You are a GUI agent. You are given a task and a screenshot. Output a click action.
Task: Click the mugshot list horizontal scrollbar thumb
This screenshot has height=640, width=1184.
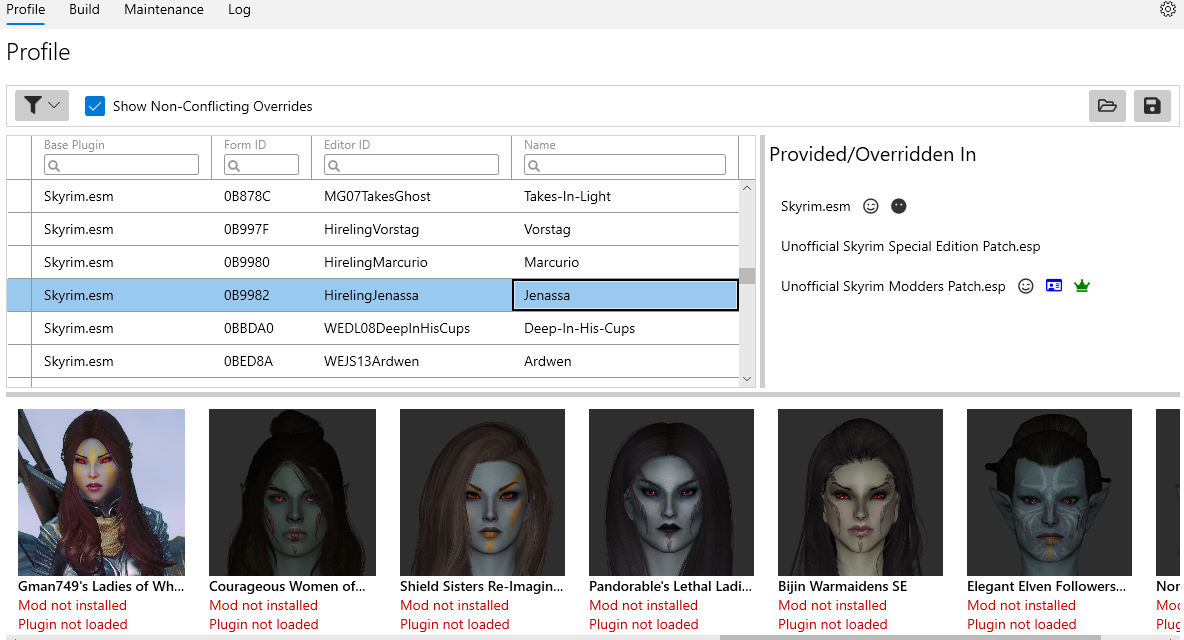910,637
